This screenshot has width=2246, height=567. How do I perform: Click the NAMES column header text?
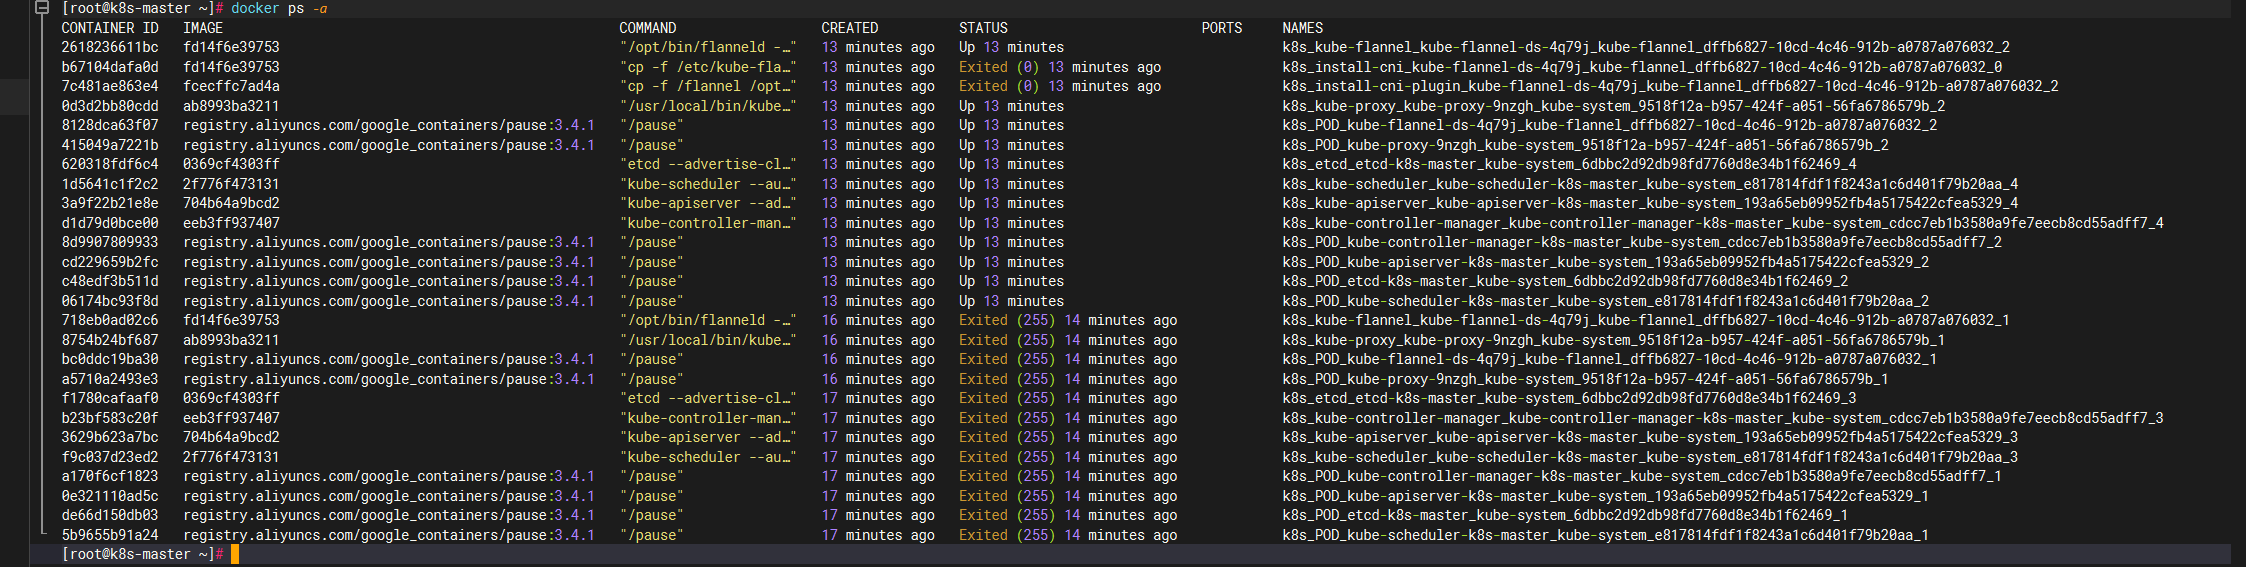click(x=1302, y=28)
